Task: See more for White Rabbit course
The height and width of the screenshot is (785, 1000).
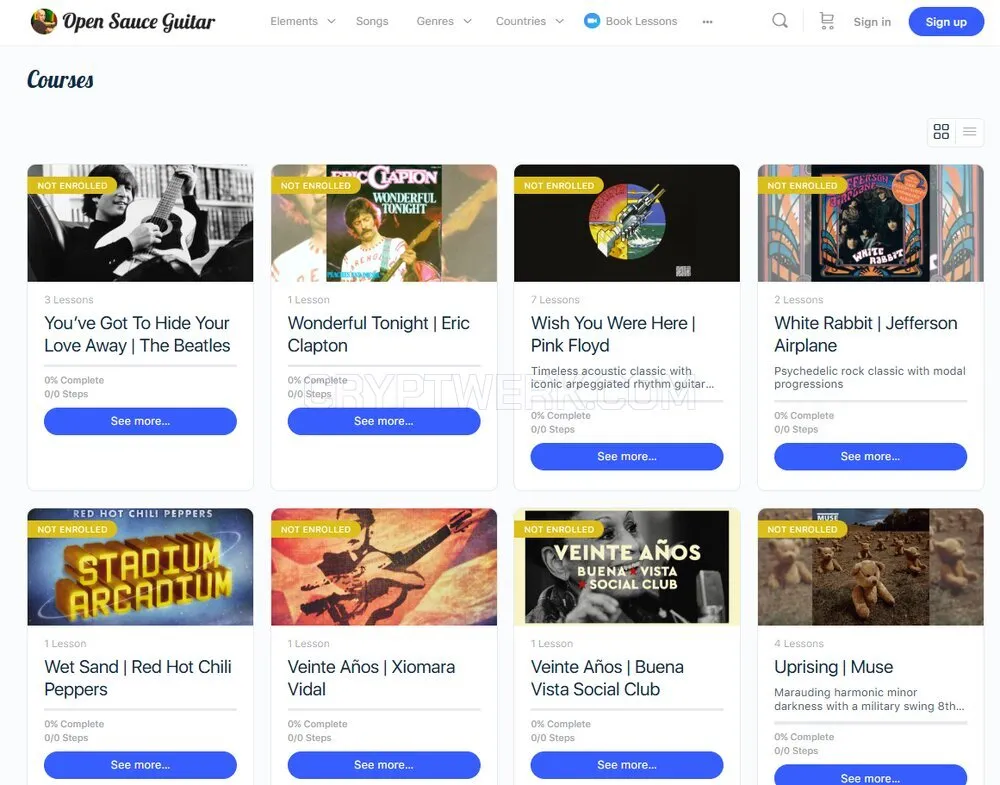Action: [x=871, y=457]
